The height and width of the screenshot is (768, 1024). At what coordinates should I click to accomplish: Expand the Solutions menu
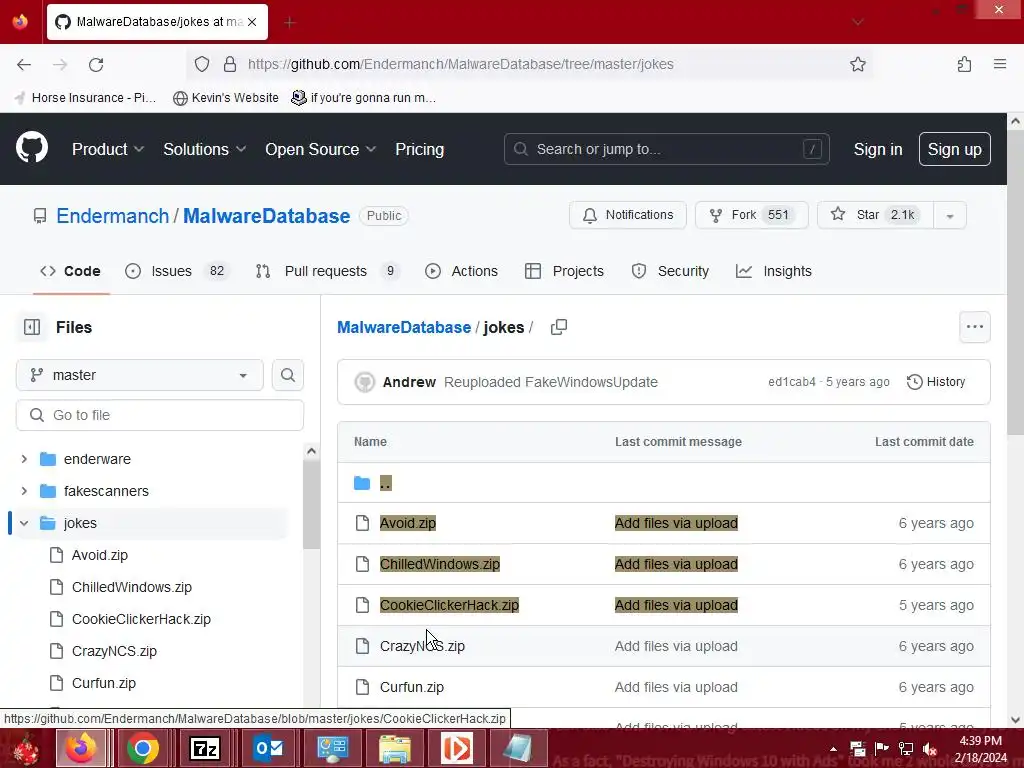(x=204, y=149)
